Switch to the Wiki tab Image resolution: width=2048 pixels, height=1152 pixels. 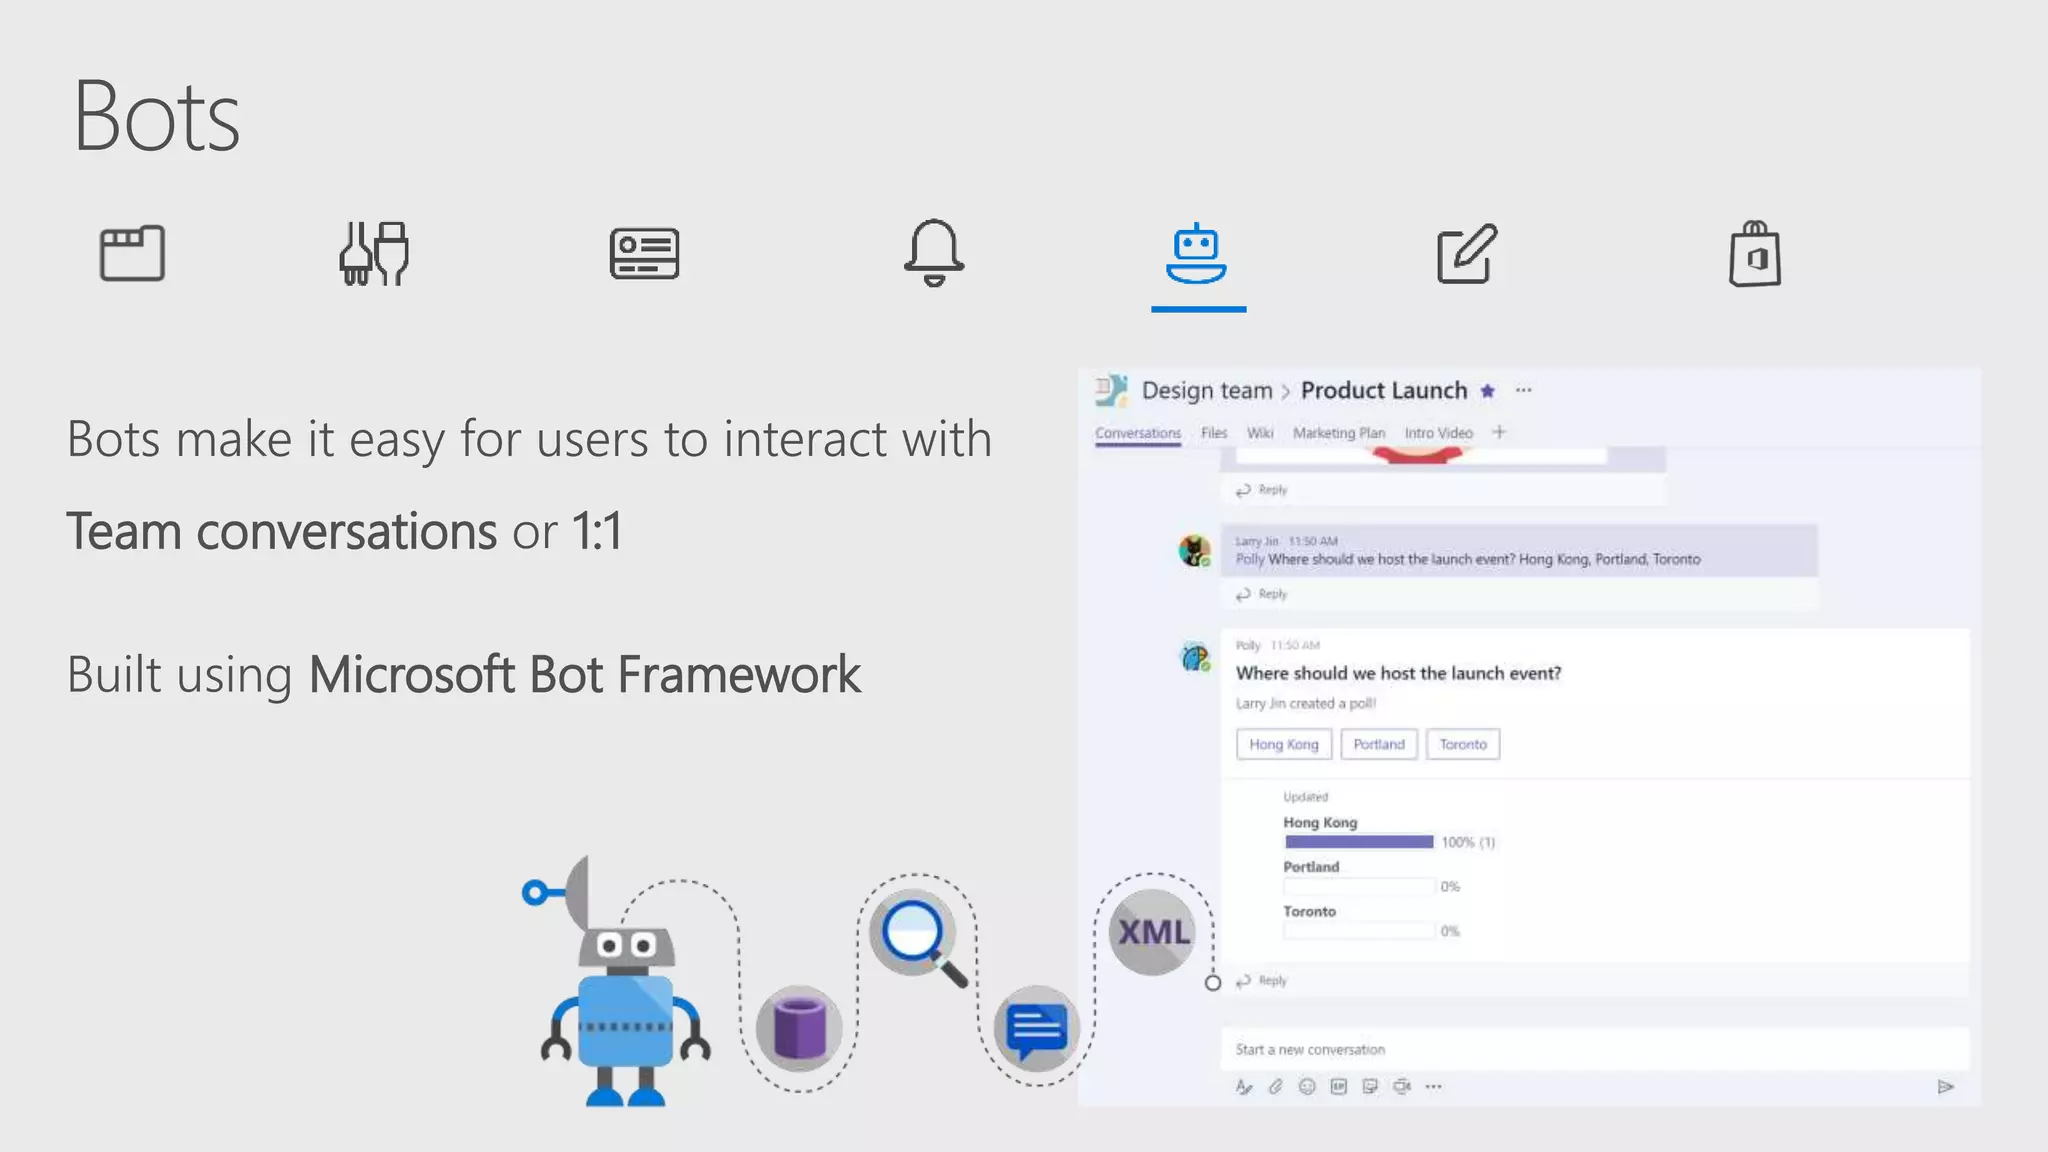(1260, 433)
